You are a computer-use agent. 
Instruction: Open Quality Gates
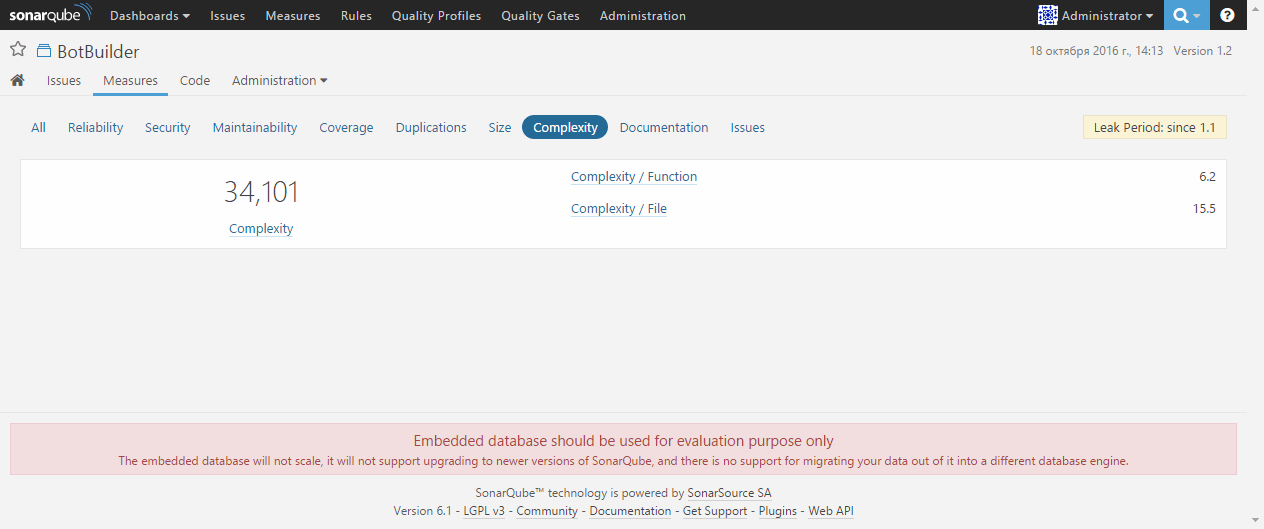[x=540, y=16]
